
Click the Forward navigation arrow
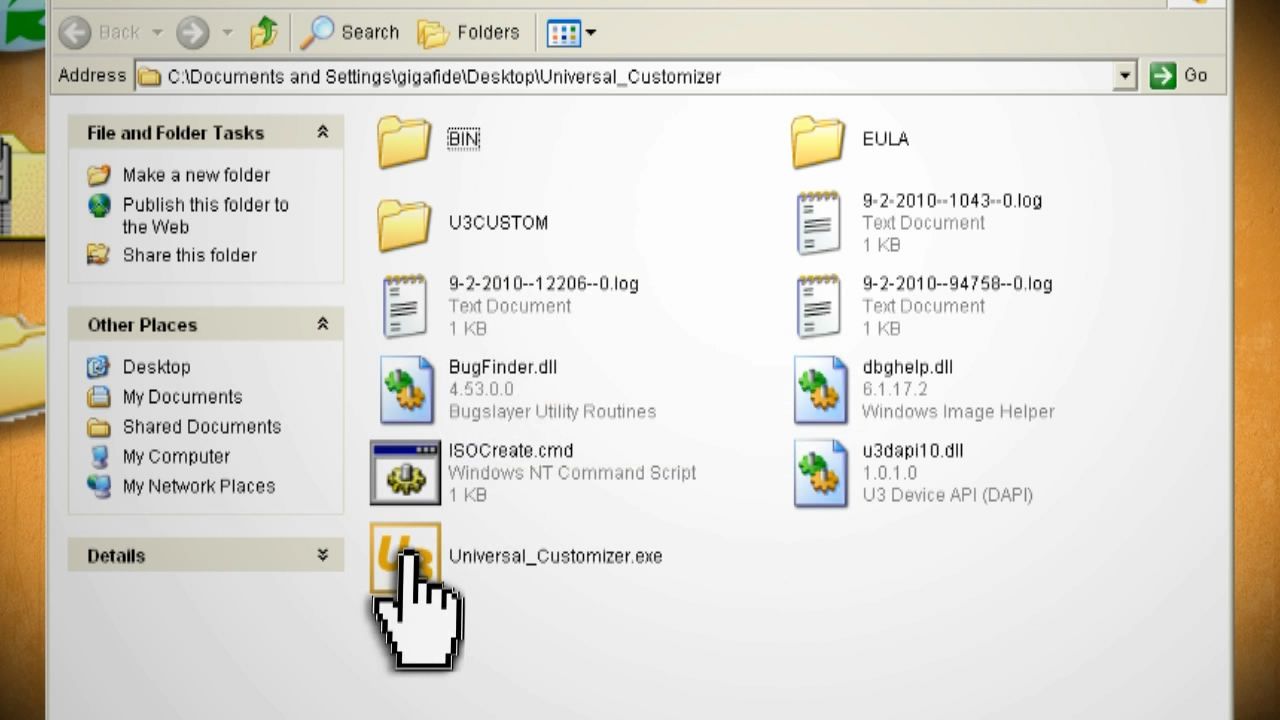(192, 33)
